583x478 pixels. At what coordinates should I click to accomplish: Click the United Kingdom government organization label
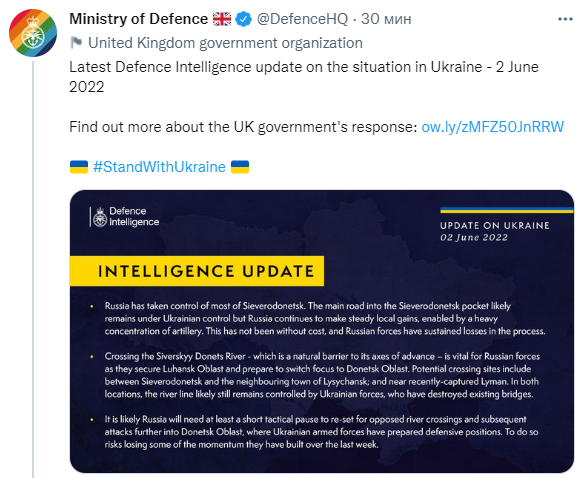[x=225, y=43]
